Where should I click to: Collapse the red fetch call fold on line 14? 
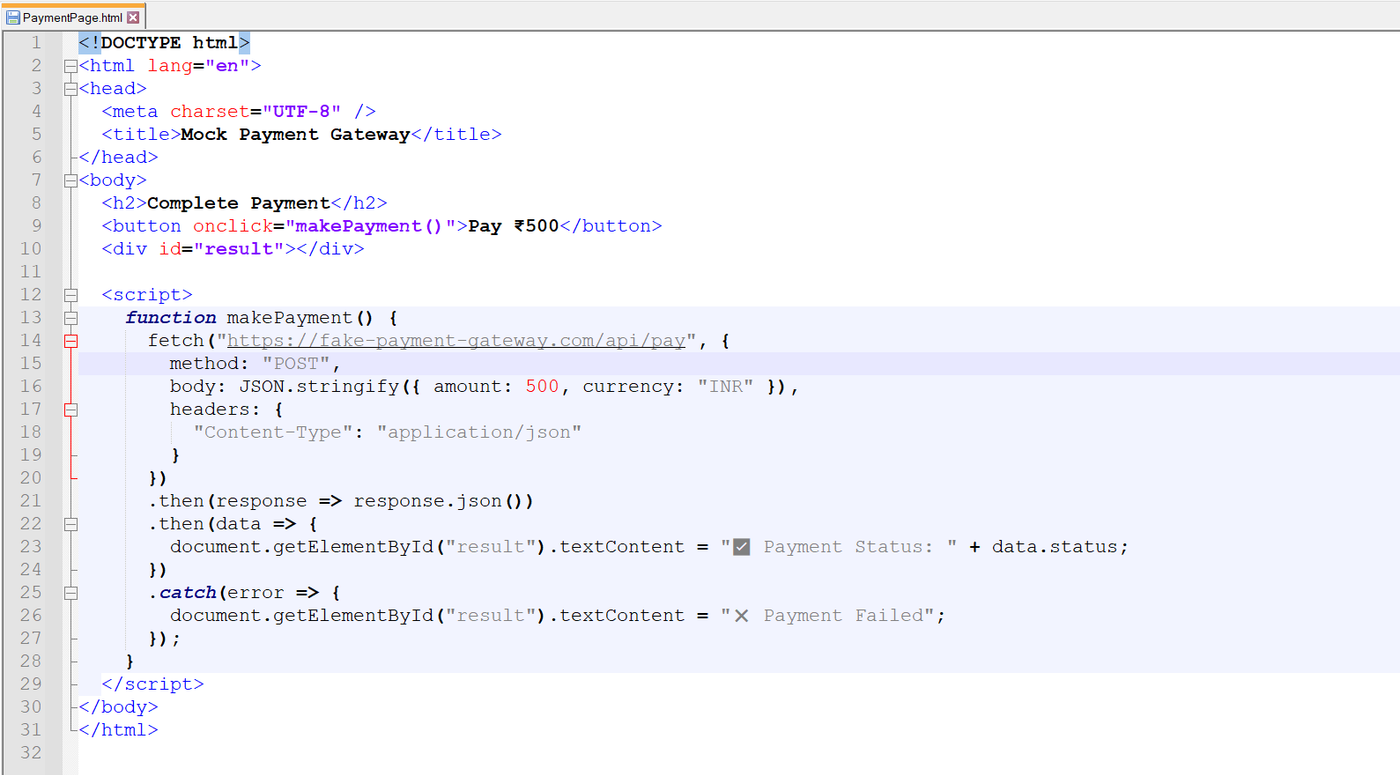click(x=70, y=341)
